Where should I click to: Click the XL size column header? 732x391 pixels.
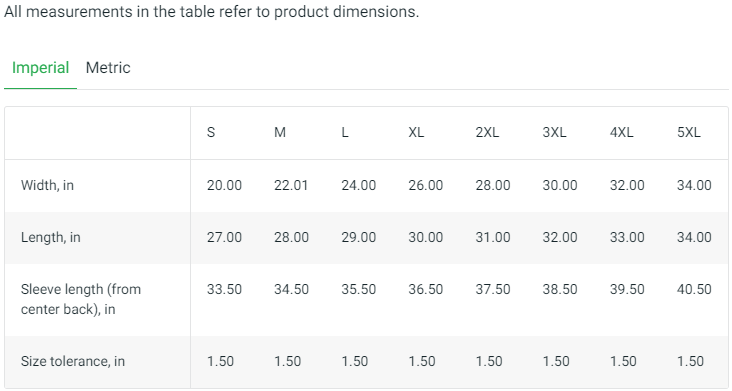click(x=416, y=133)
